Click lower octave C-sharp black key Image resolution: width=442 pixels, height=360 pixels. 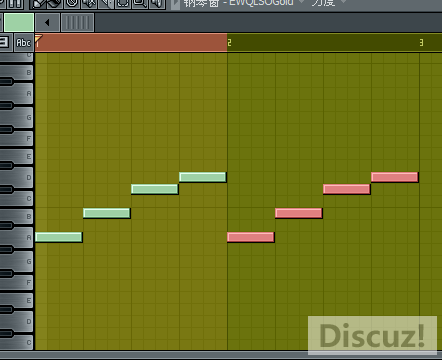[7, 333]
